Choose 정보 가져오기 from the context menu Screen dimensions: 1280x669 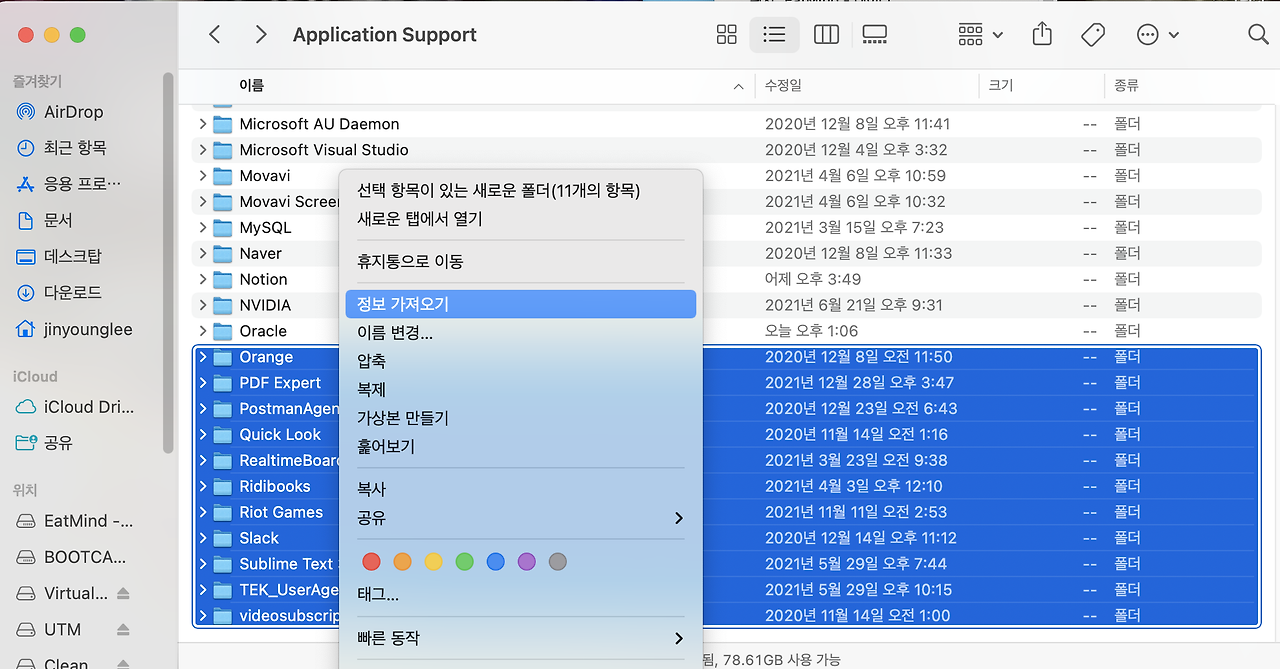point(520,304)
